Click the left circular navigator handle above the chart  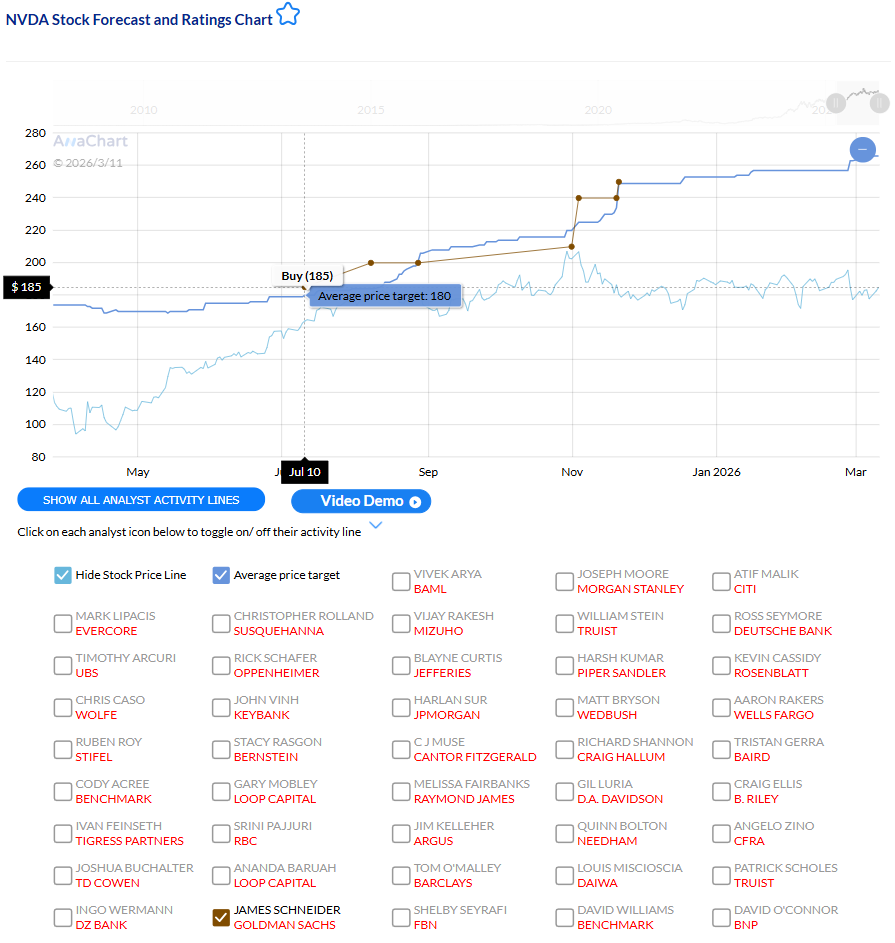coord(835,103)
